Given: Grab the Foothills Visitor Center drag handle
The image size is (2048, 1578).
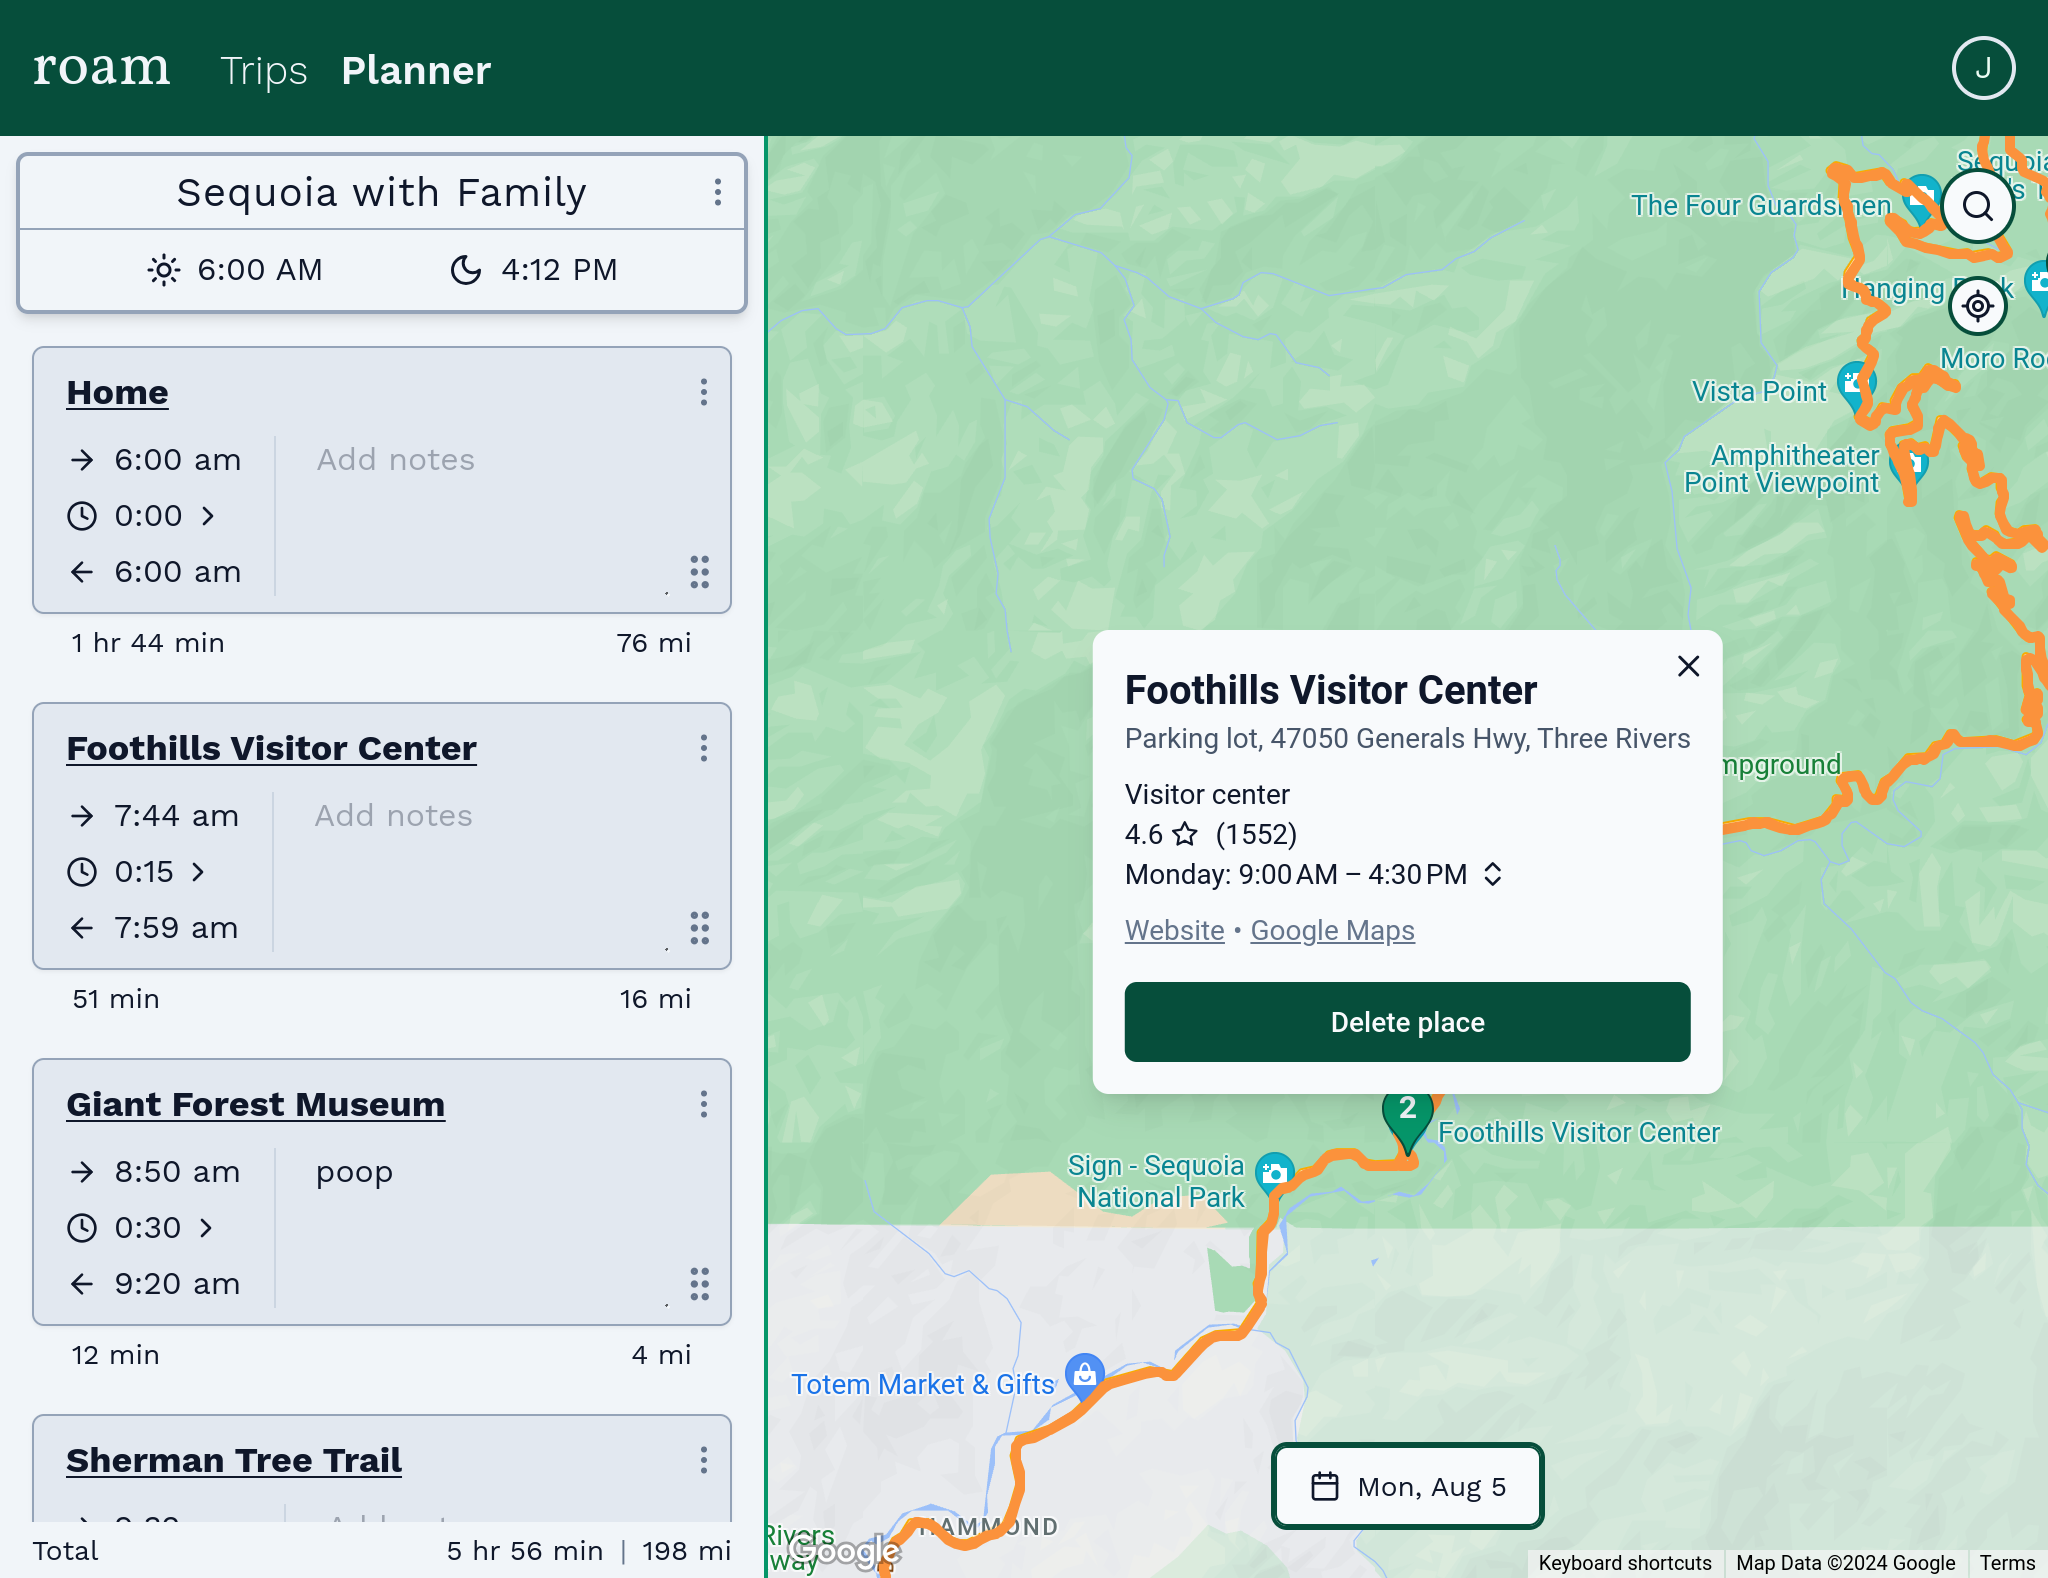Looking at the screenshot, I should (x=699, y=928).
